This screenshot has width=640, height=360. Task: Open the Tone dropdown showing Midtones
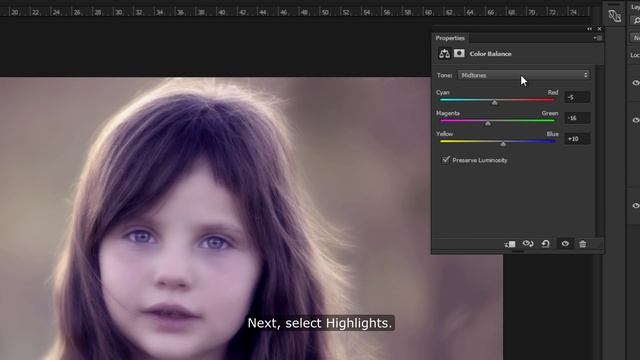(x=524, y=75)
